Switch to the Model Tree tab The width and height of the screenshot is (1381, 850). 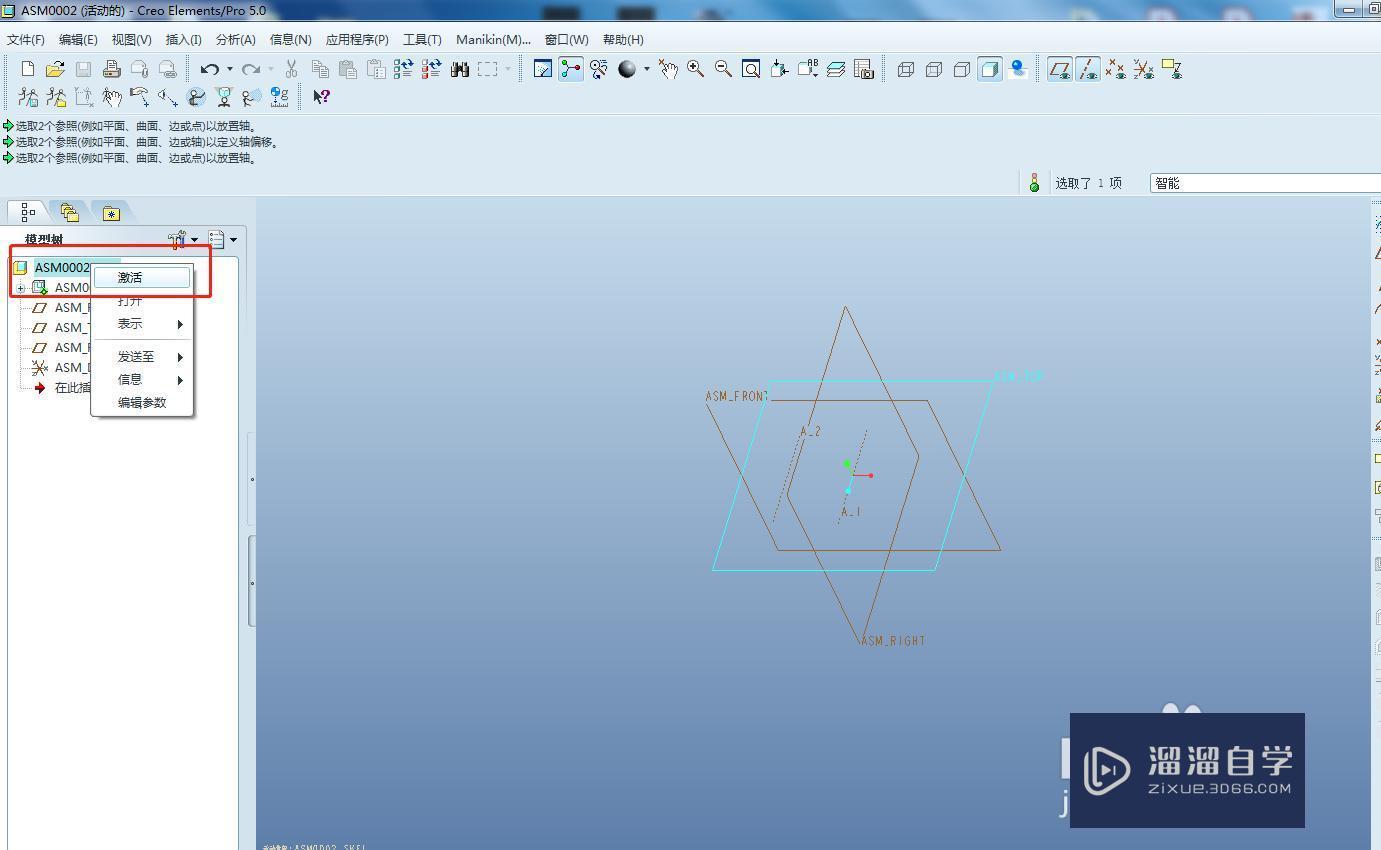28,212
